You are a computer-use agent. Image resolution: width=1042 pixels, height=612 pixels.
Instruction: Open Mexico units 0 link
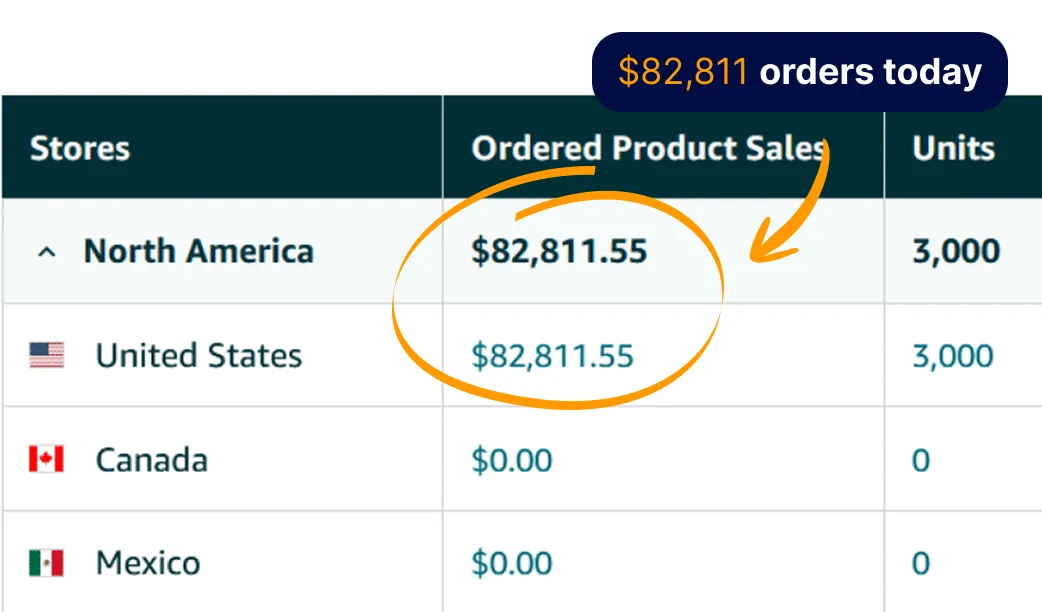(921, 563)
